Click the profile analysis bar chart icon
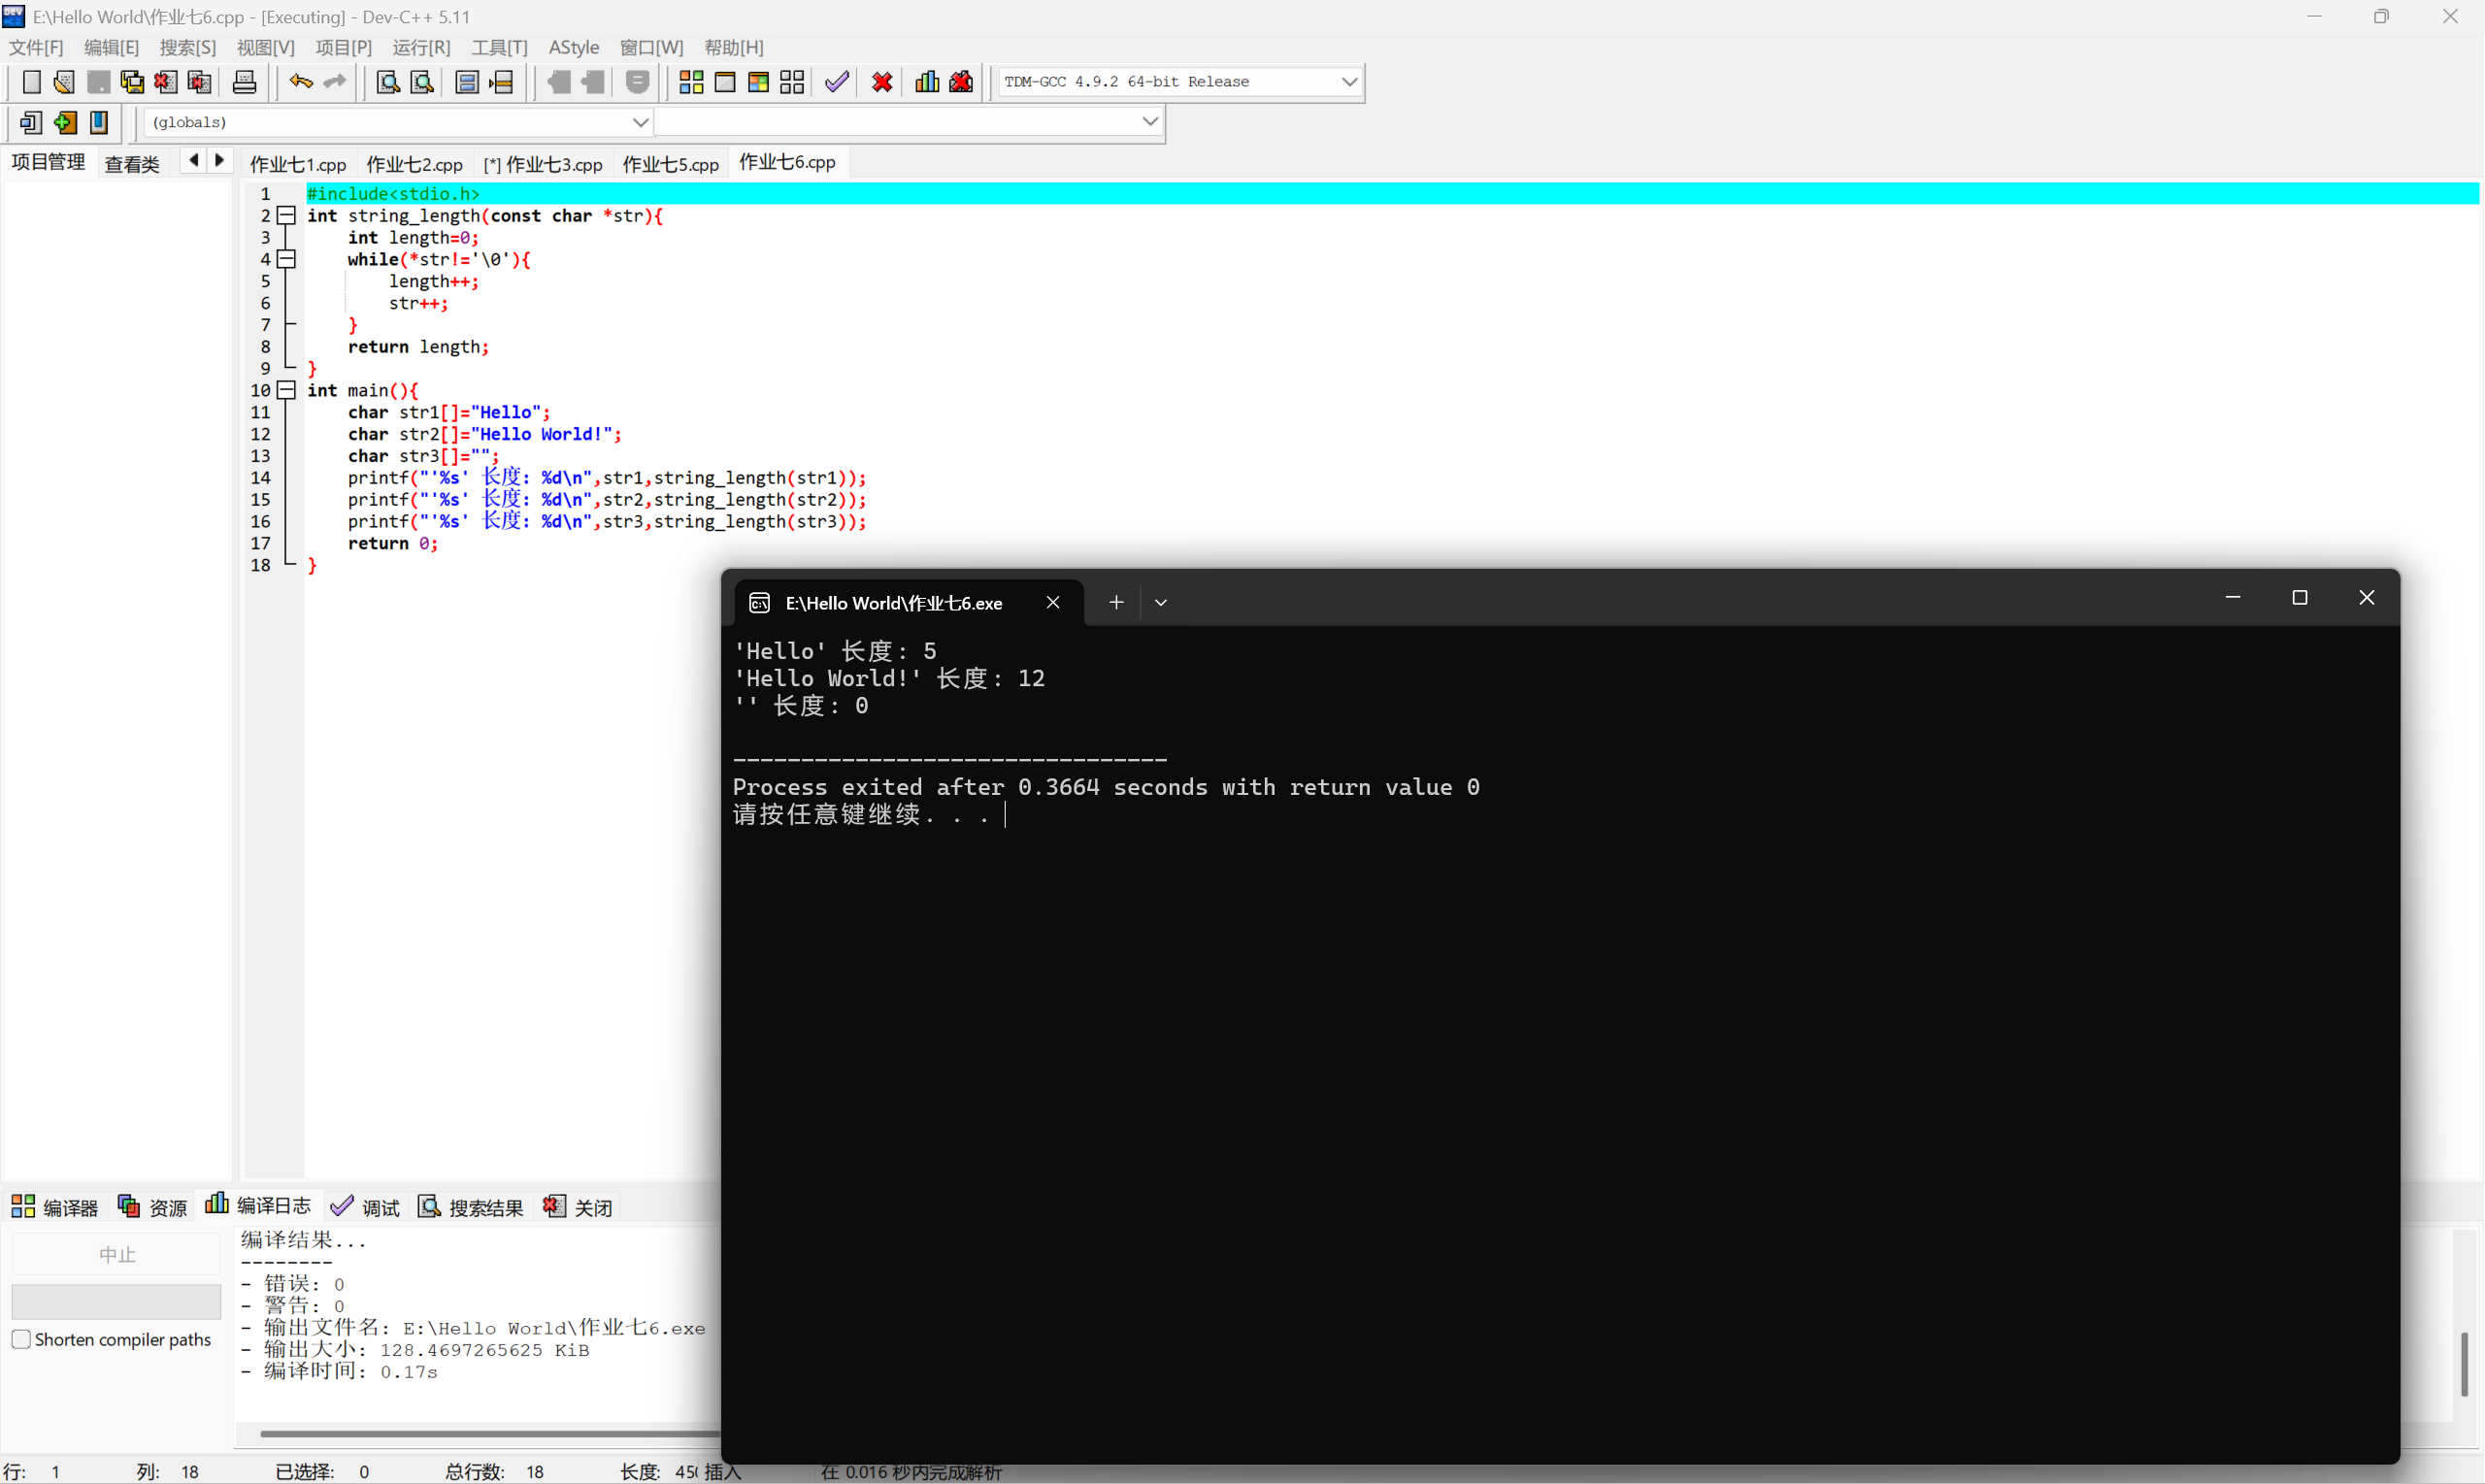Image resolution: width=2485 pixels, height=1484 pixels. click(x=927, y=82)
